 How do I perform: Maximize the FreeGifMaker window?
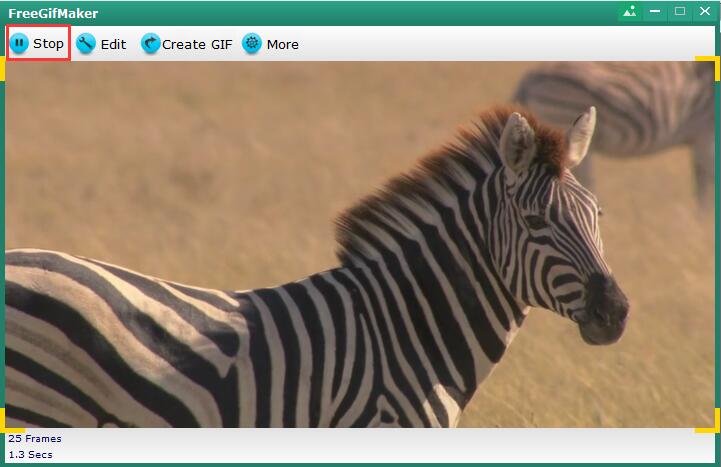680,11
